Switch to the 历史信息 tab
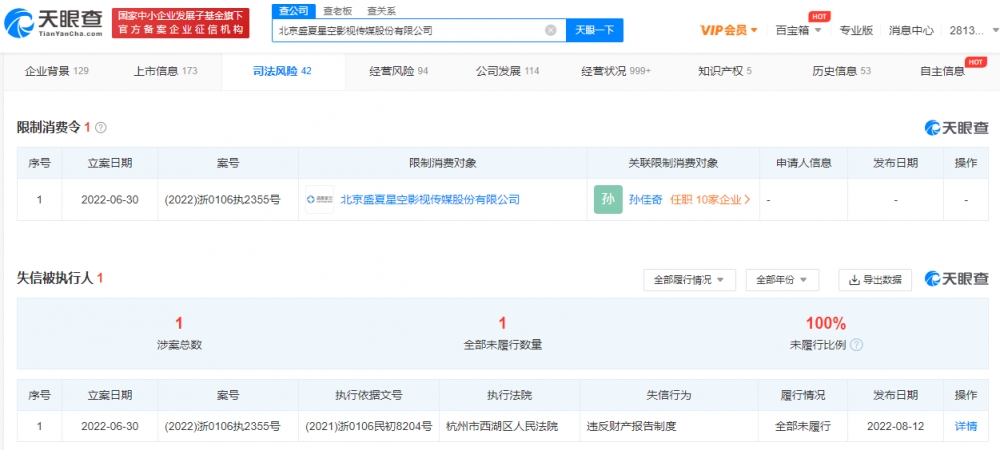1000x450 pixels. point(841,71)
